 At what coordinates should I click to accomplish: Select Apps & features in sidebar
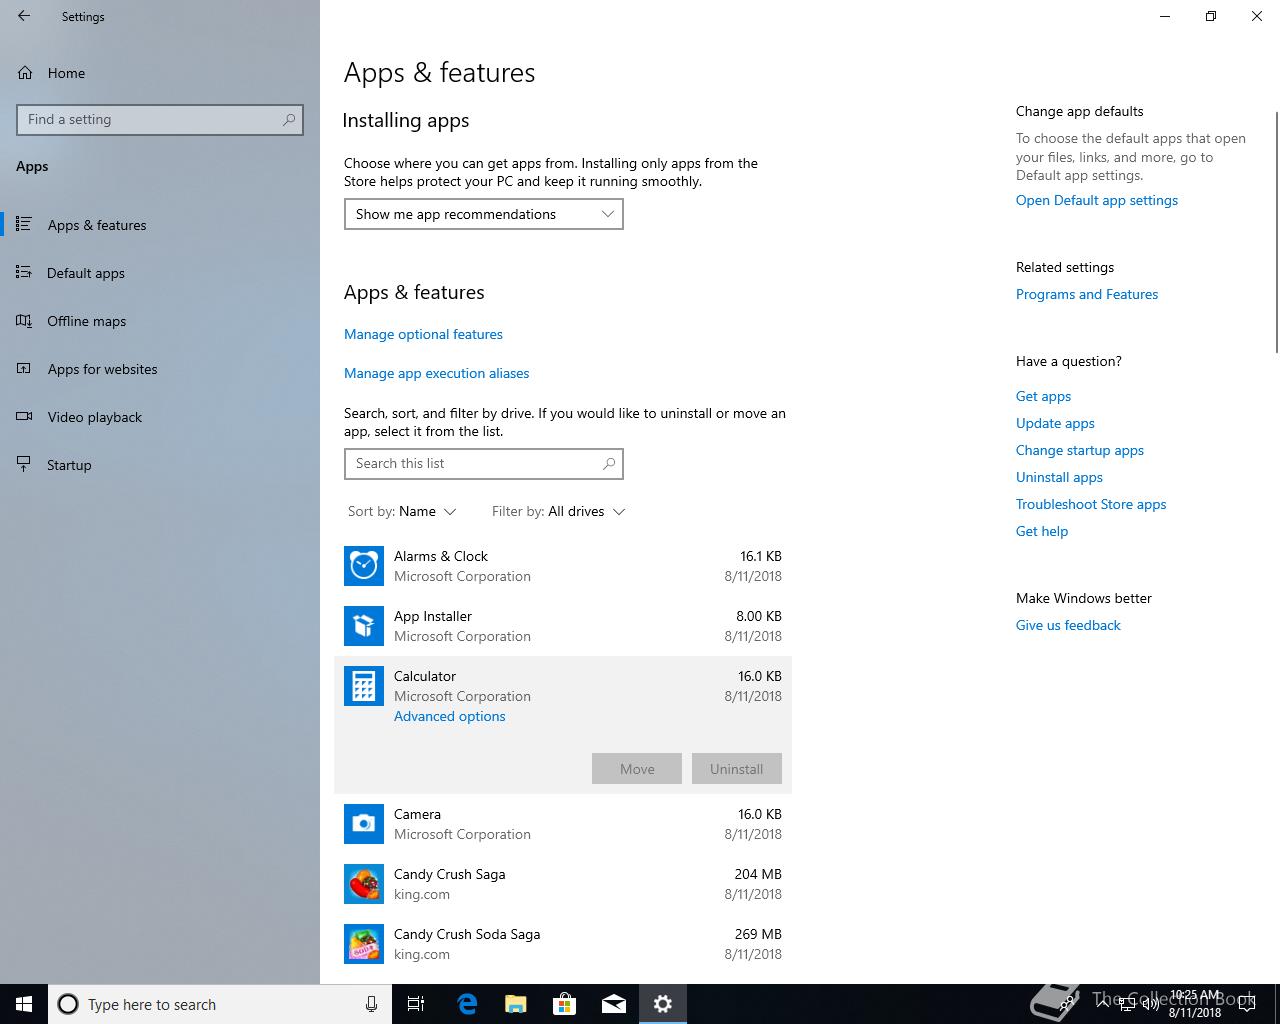coord(97,225)
